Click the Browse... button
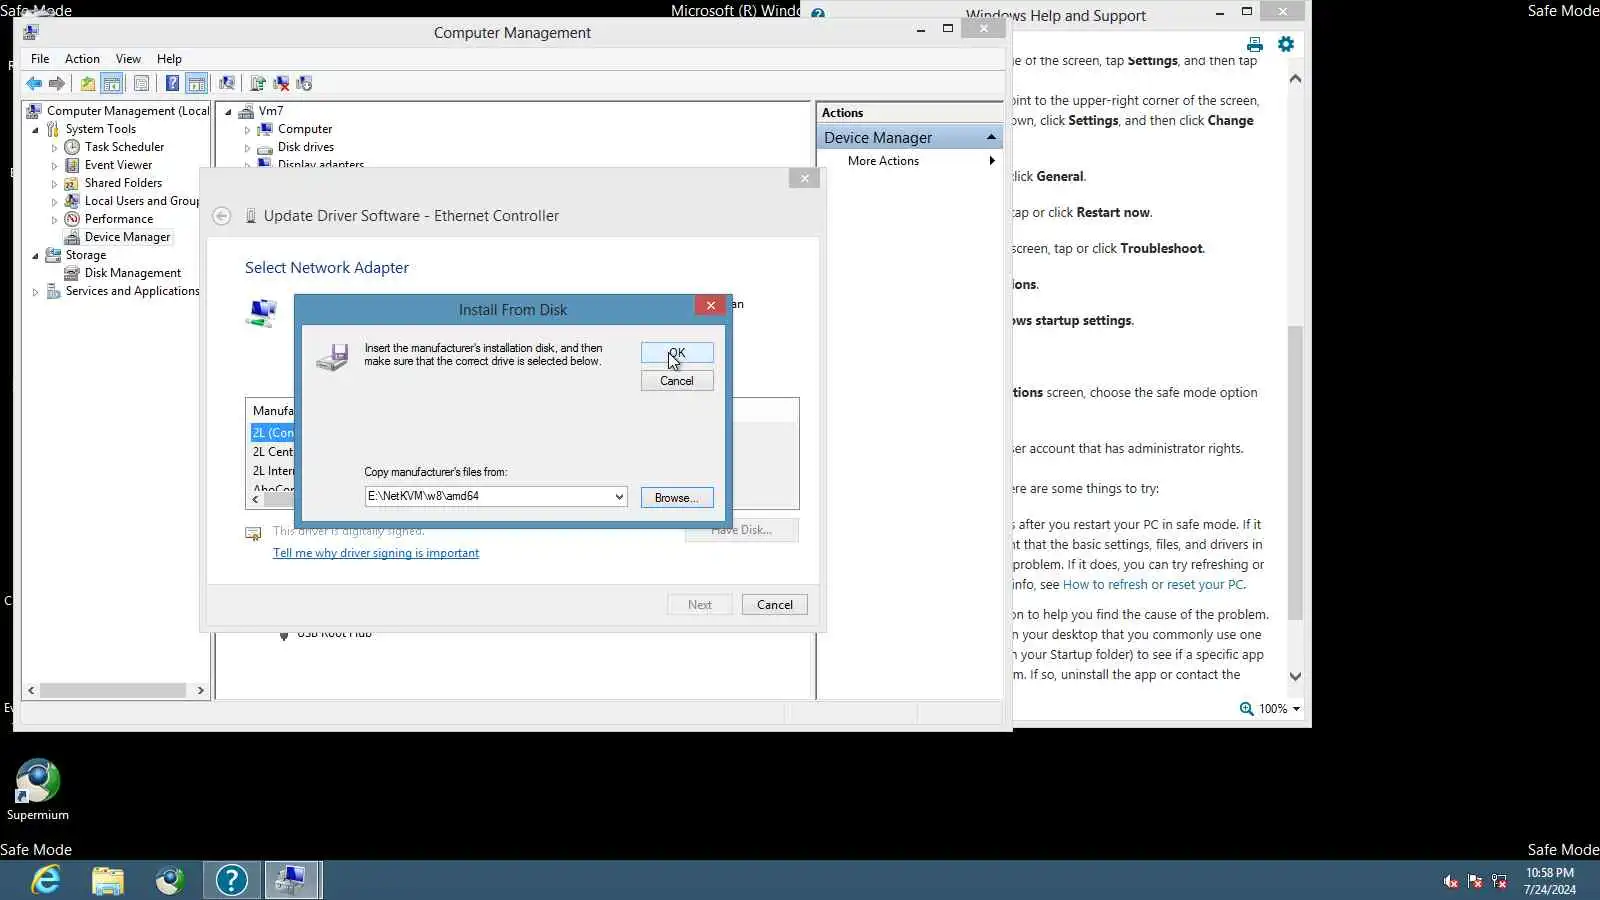 coord(677,498)
